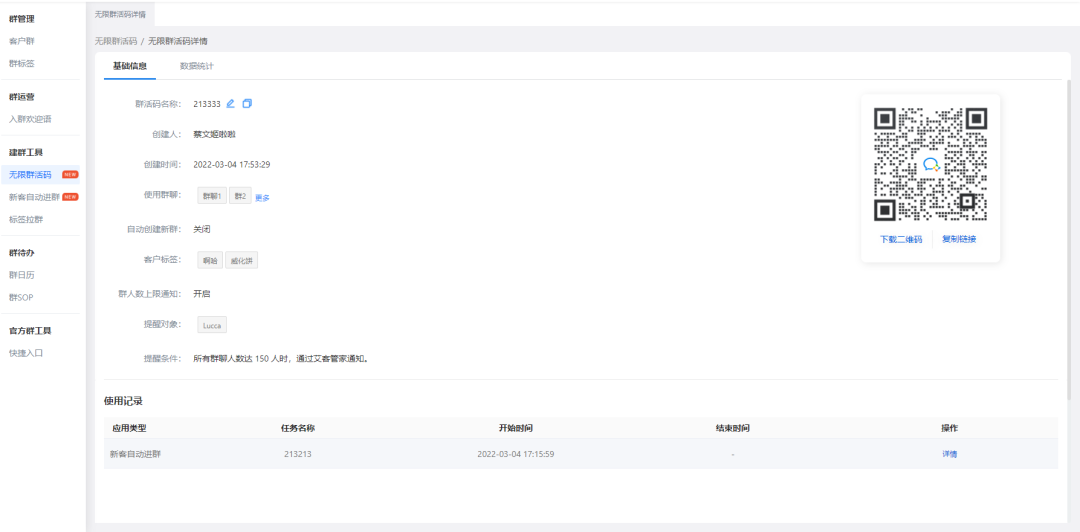Screen dimensions: 1080x532
Task: Click the 新客自动进群 table cell
Action: click(136, 454)
